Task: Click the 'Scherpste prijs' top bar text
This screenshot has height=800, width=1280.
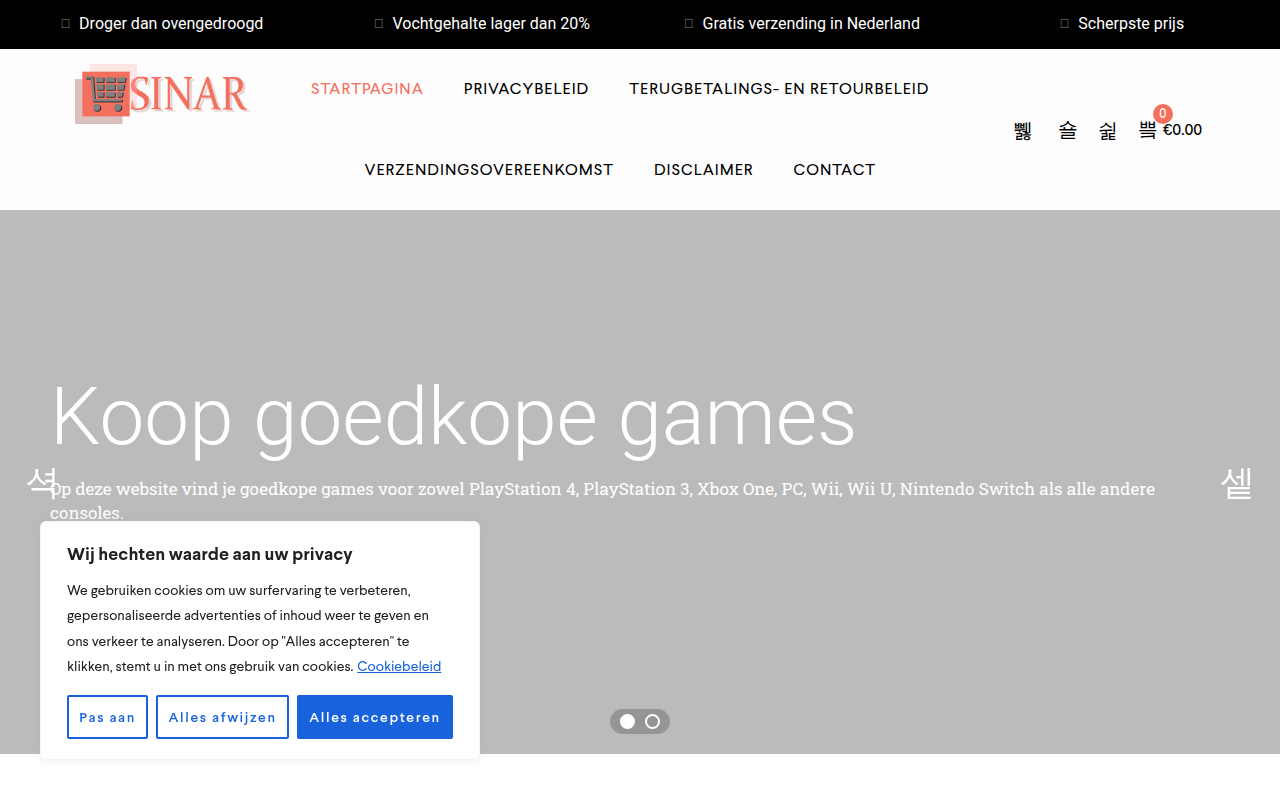Action: (1131, 23)
